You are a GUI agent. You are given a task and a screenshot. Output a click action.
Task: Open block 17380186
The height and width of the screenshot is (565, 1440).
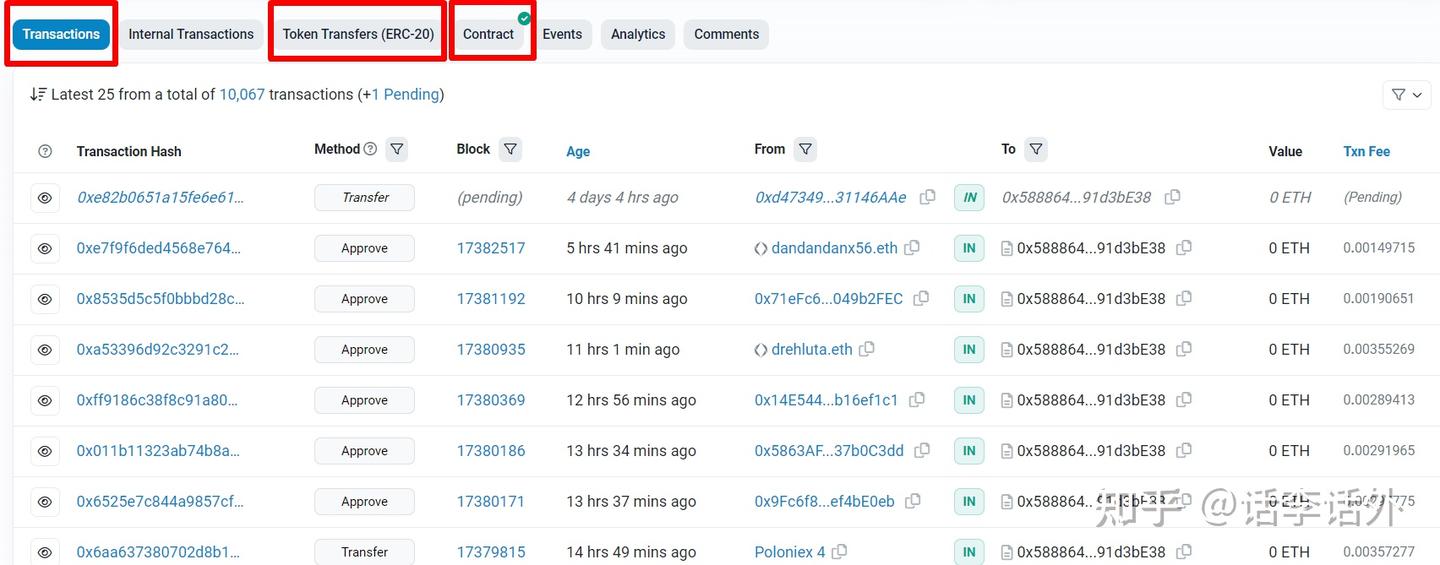(491, 451)
